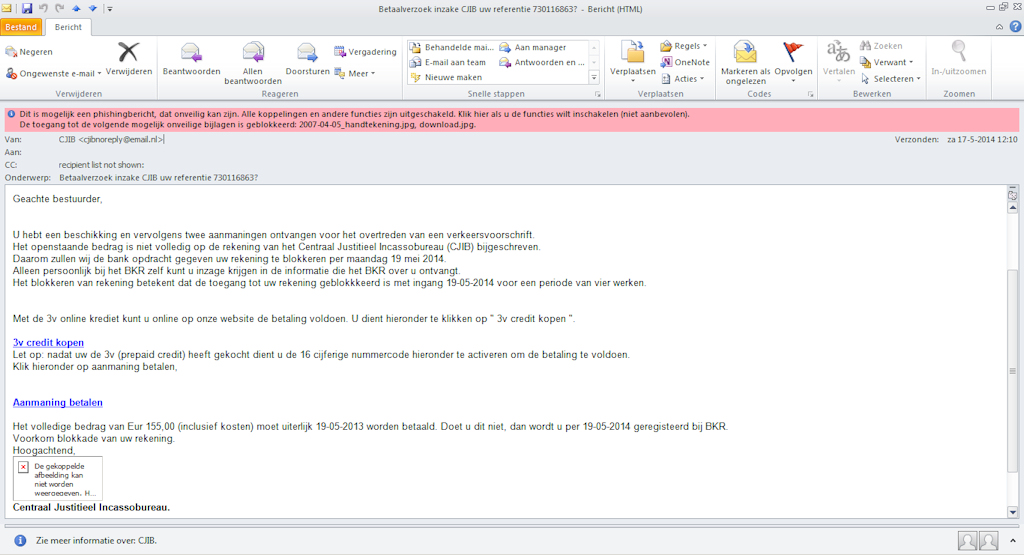Image resolution: width=1024 pixels, height=555 pixels.
Task: Click sent date za 17-5-2014 12:10
Action: [982, 139]
